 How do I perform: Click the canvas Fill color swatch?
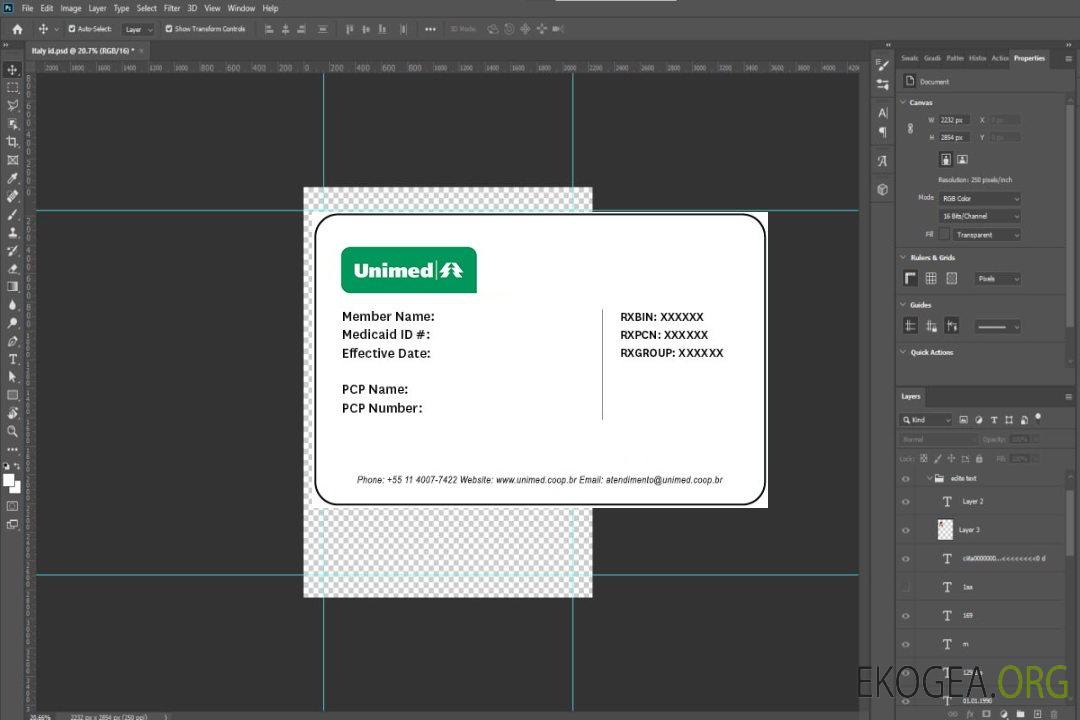944,235
